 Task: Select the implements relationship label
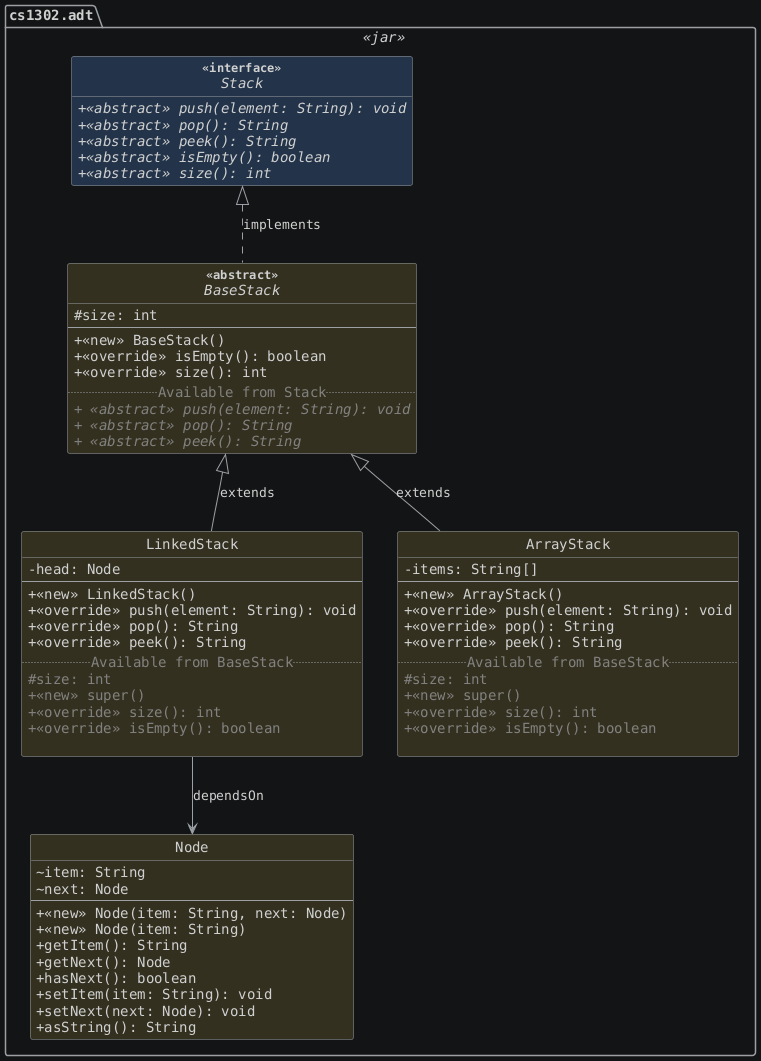coord(281,225)
